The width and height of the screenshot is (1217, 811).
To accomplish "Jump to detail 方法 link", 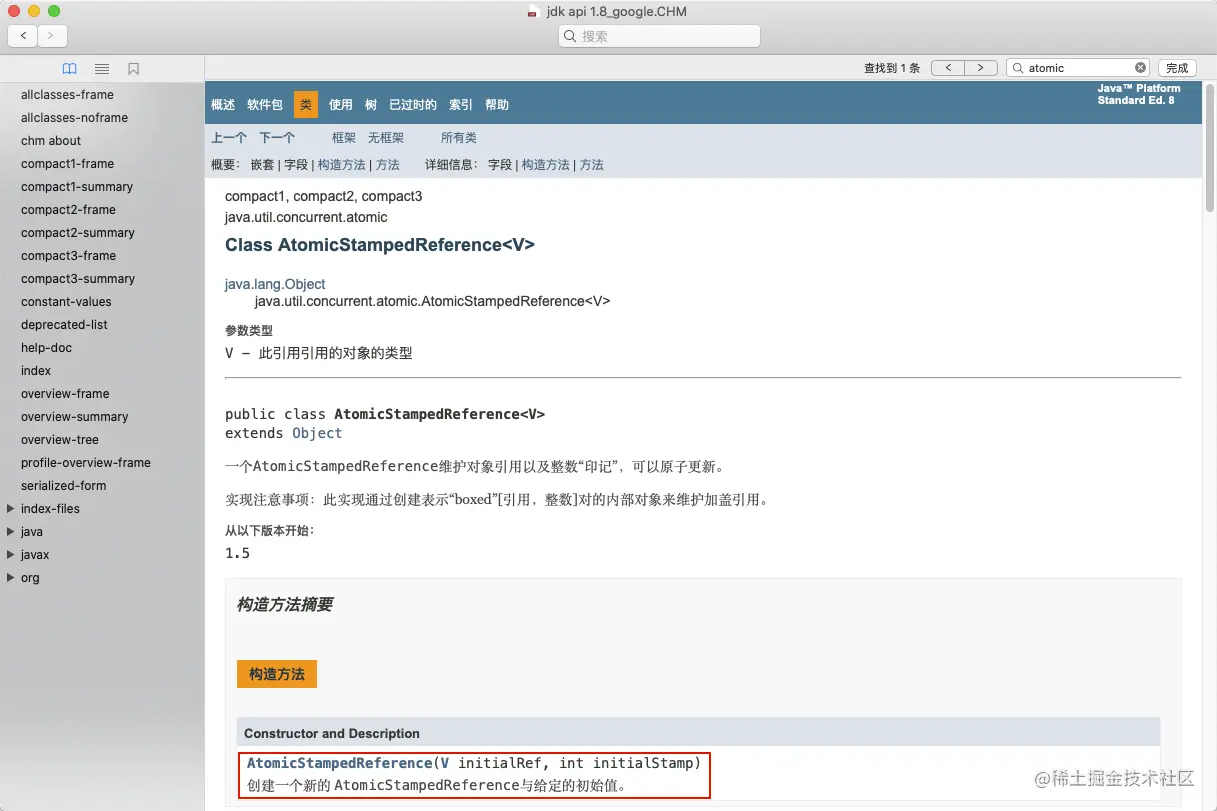I will [x=592, y=165].
